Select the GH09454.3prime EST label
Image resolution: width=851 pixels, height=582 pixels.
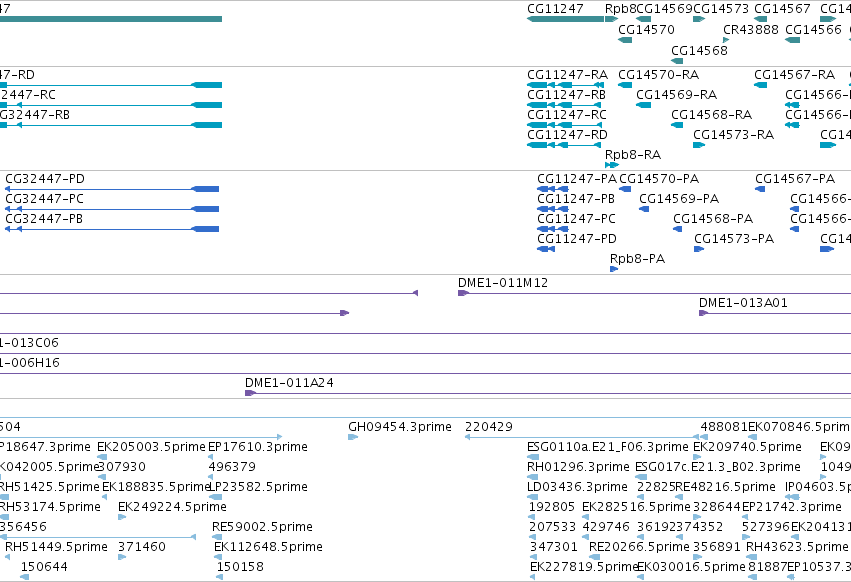click(x=400, y=427)
